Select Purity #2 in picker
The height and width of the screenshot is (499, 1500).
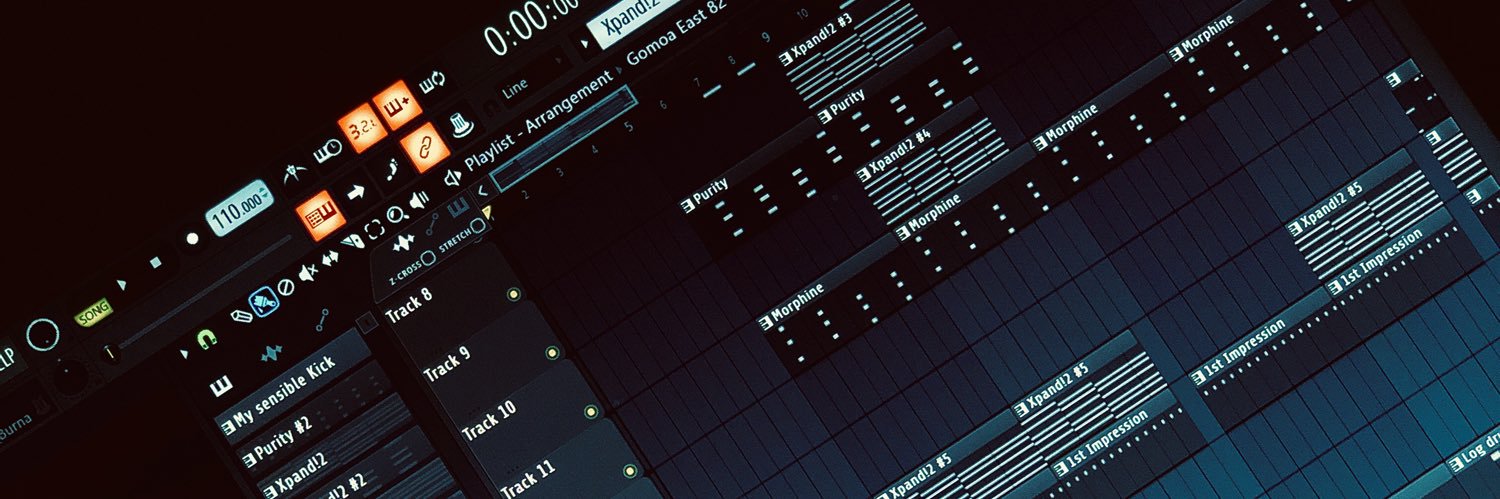tap(315, 418)
